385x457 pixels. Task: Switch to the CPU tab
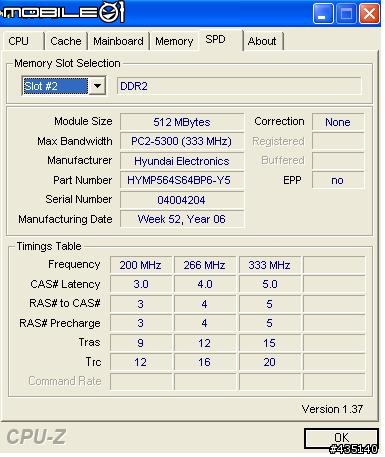[23, 41]
